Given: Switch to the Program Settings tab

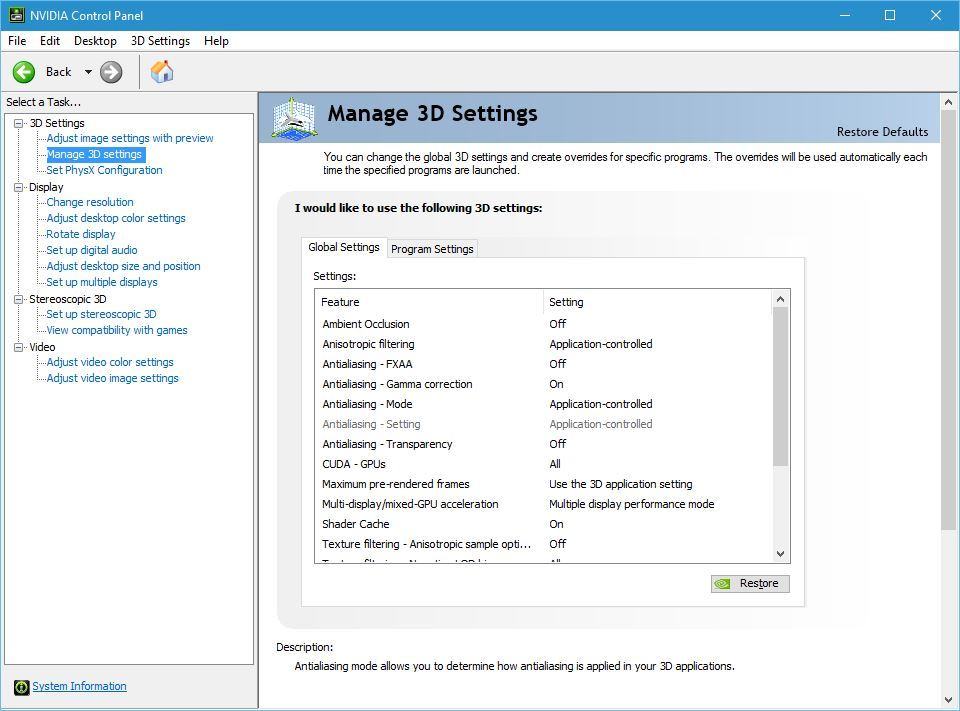Looking at the screenshot, I should pos(432,249).
